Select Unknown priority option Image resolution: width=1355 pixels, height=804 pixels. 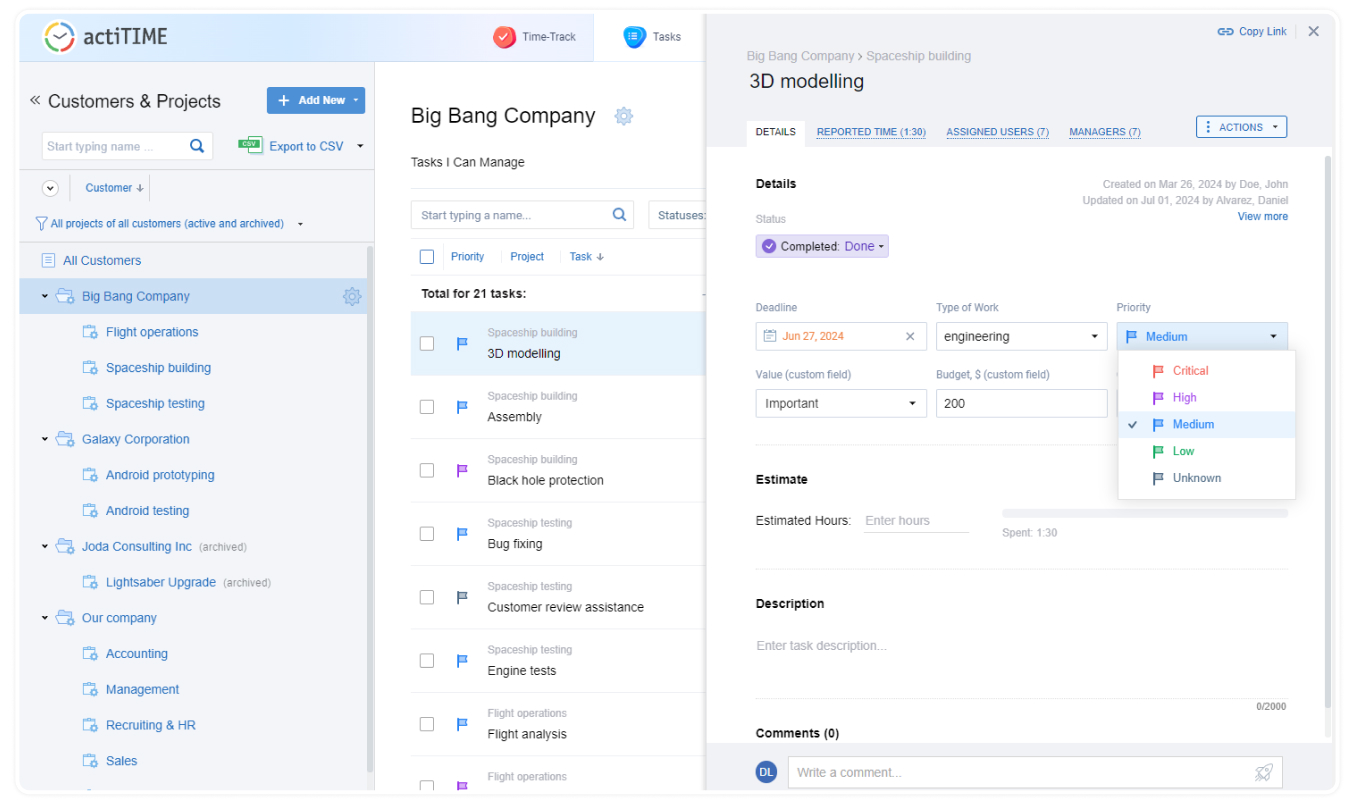click(1206, 478)
